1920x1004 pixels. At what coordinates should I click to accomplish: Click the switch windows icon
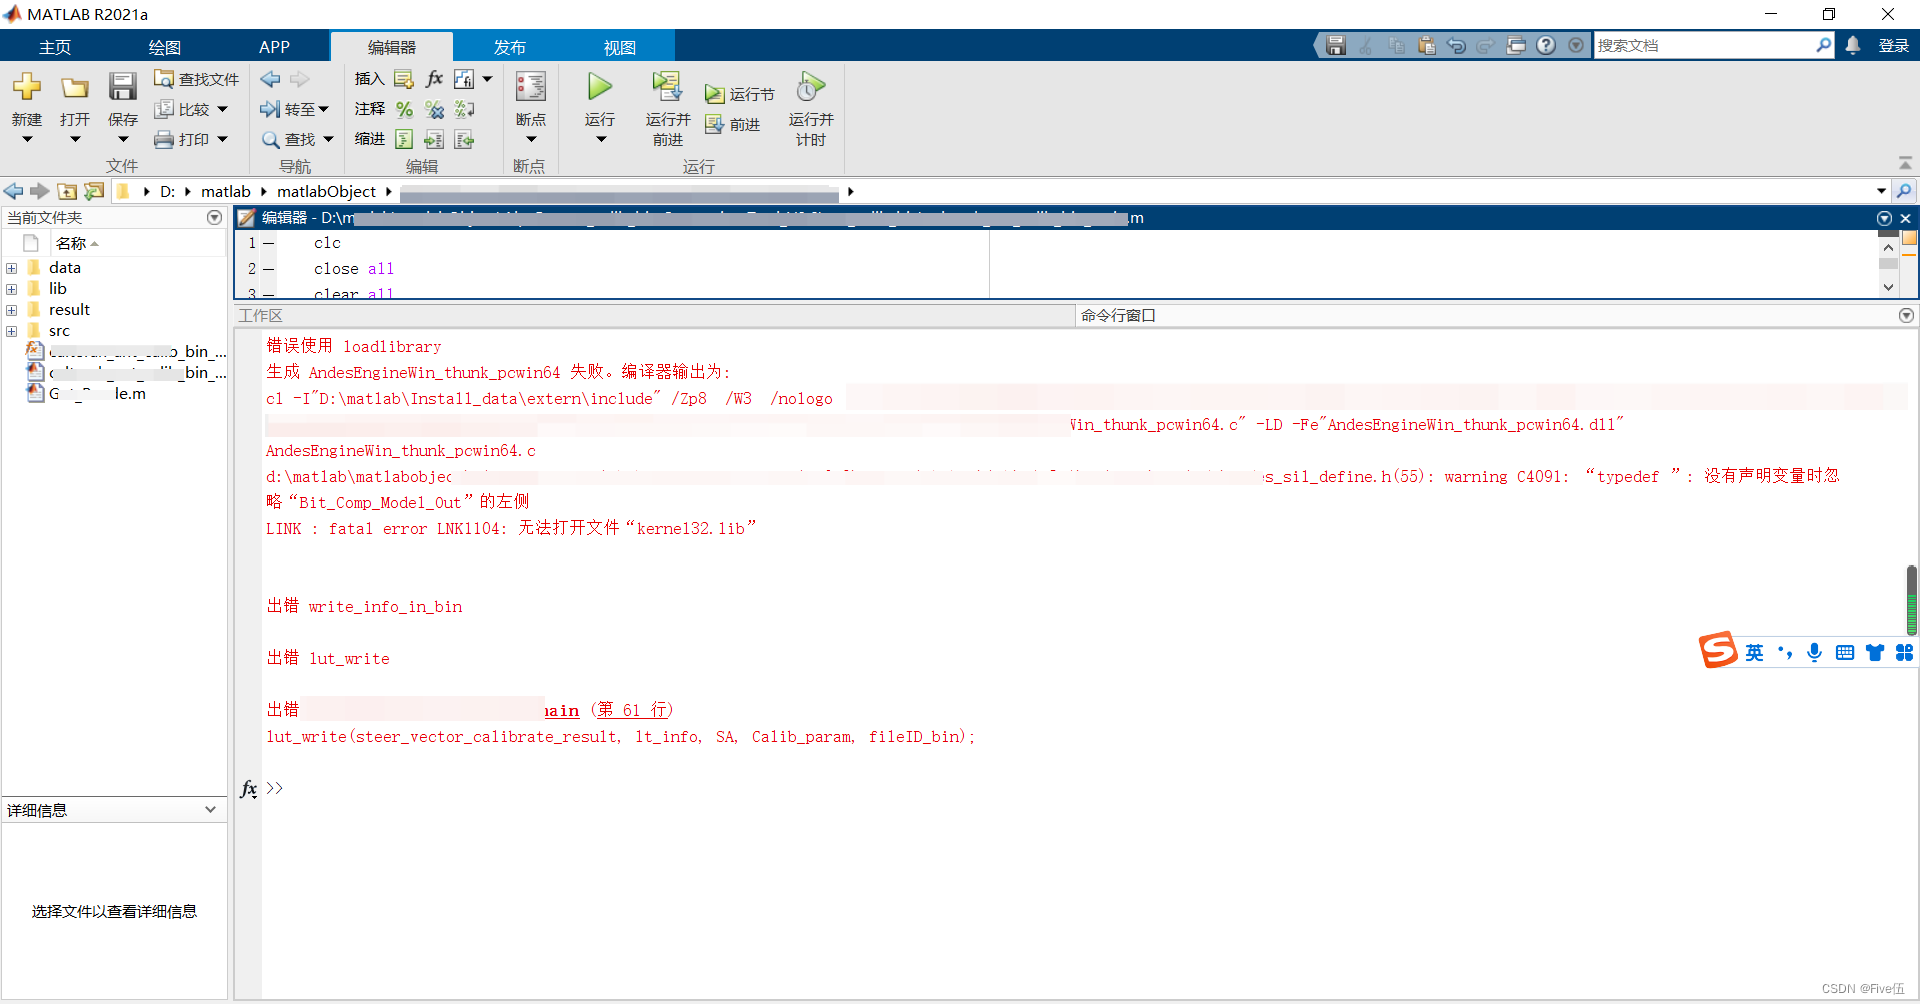point(1516,45)
